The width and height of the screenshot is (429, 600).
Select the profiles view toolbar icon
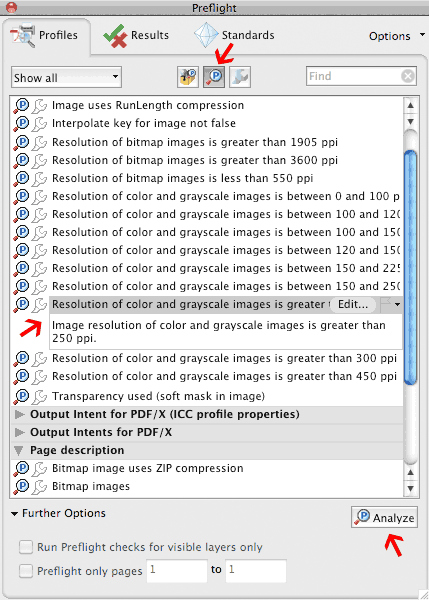coord(188,77)
